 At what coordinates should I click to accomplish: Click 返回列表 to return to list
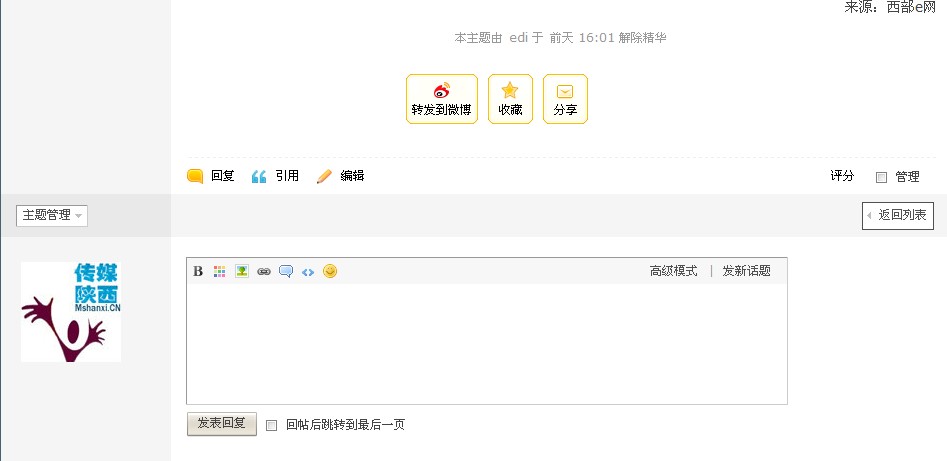pyautogui.click(x=897, y=216)
